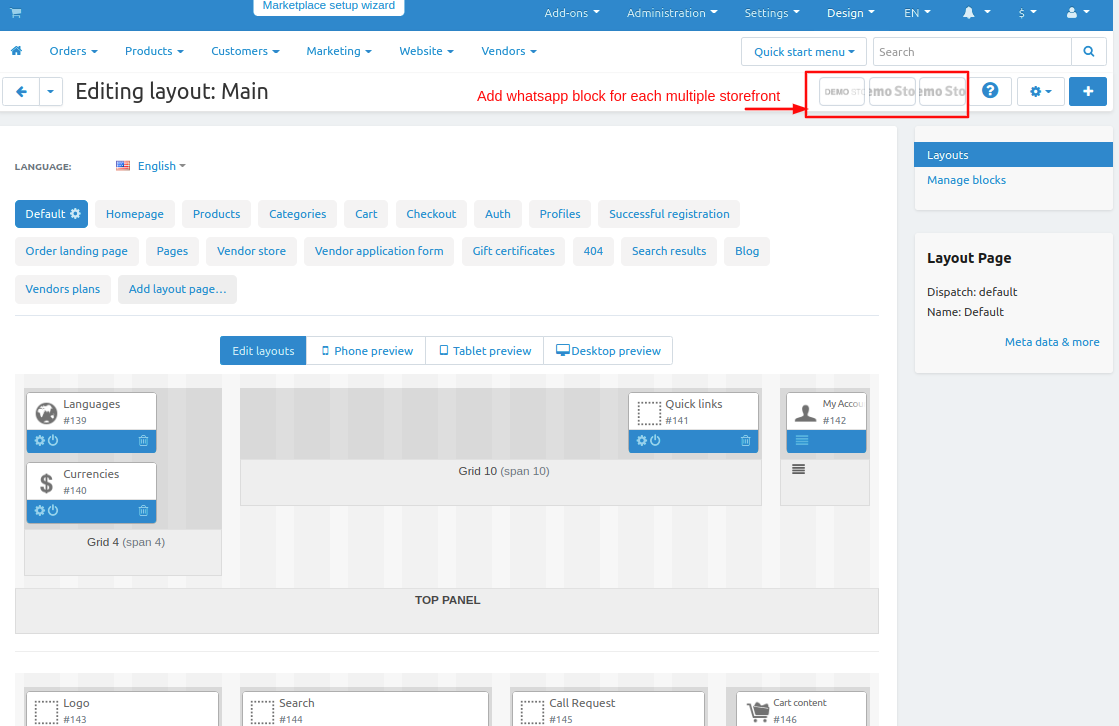Toggle power status of Languages block
The width and height of the screenshot is (1119, 726).
tap(53, 441)
